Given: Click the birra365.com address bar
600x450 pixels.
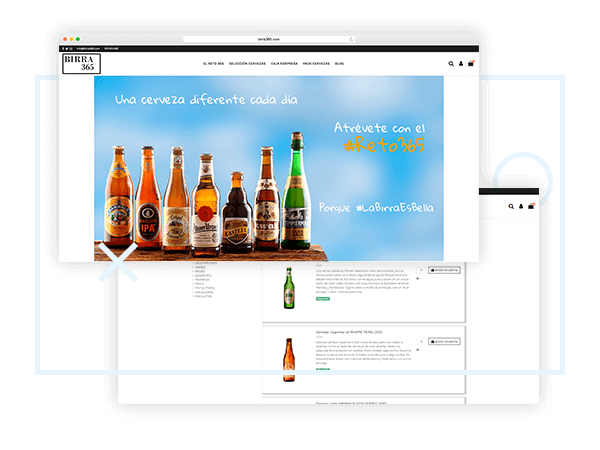Looking at the screenshot, I should click(269, 39).
